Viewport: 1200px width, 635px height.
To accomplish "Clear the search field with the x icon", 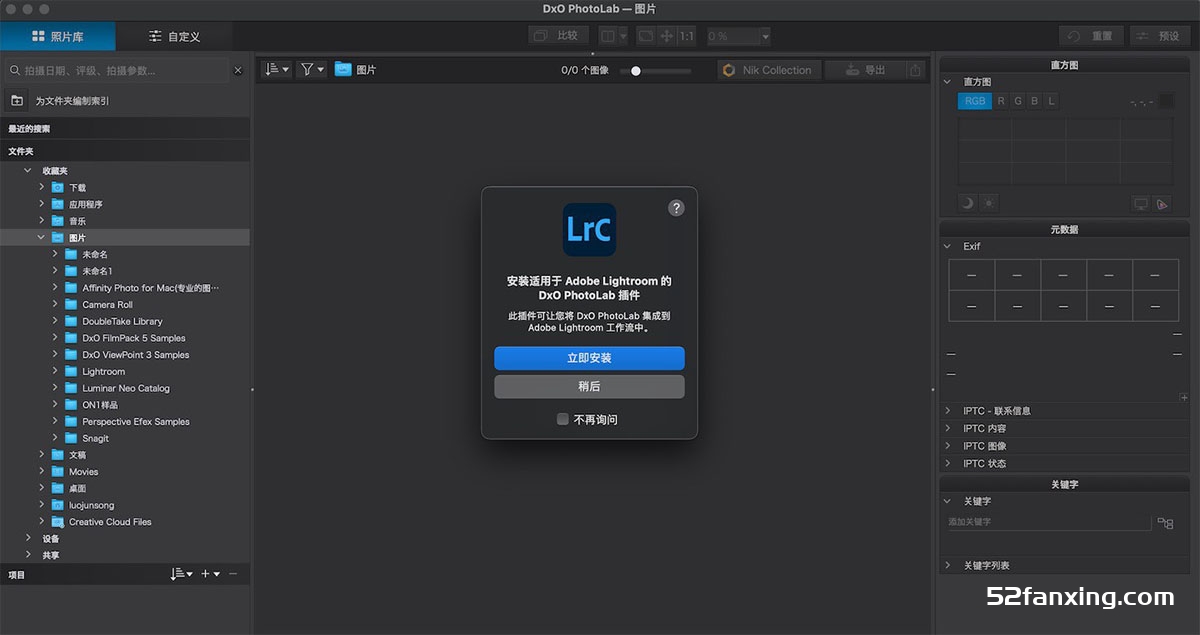I will click(238, 71).
